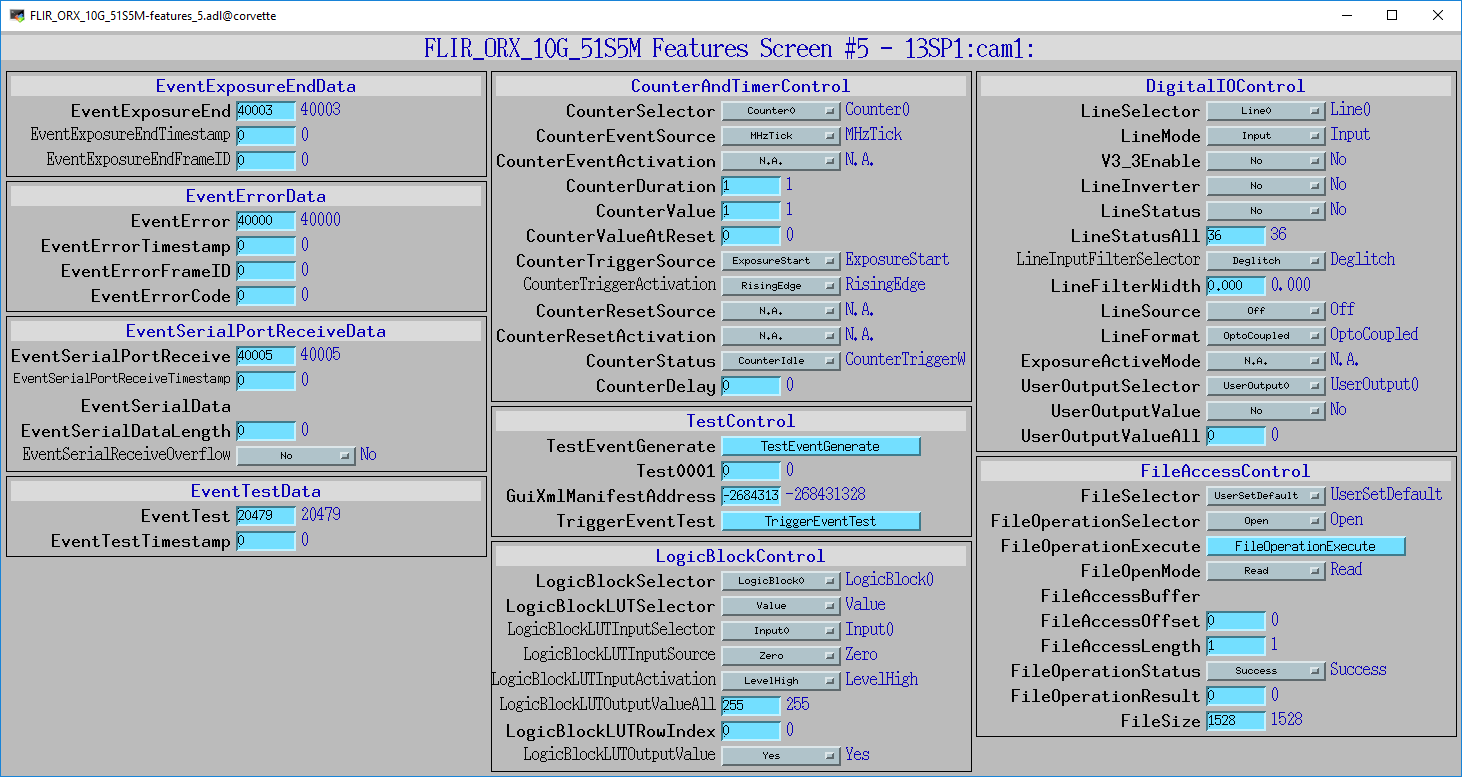Image resolution: width=1462 pixels, height=777 pixels.
Task: Click the CounterTriggerW readback text
Action: (x=905, y=359)
